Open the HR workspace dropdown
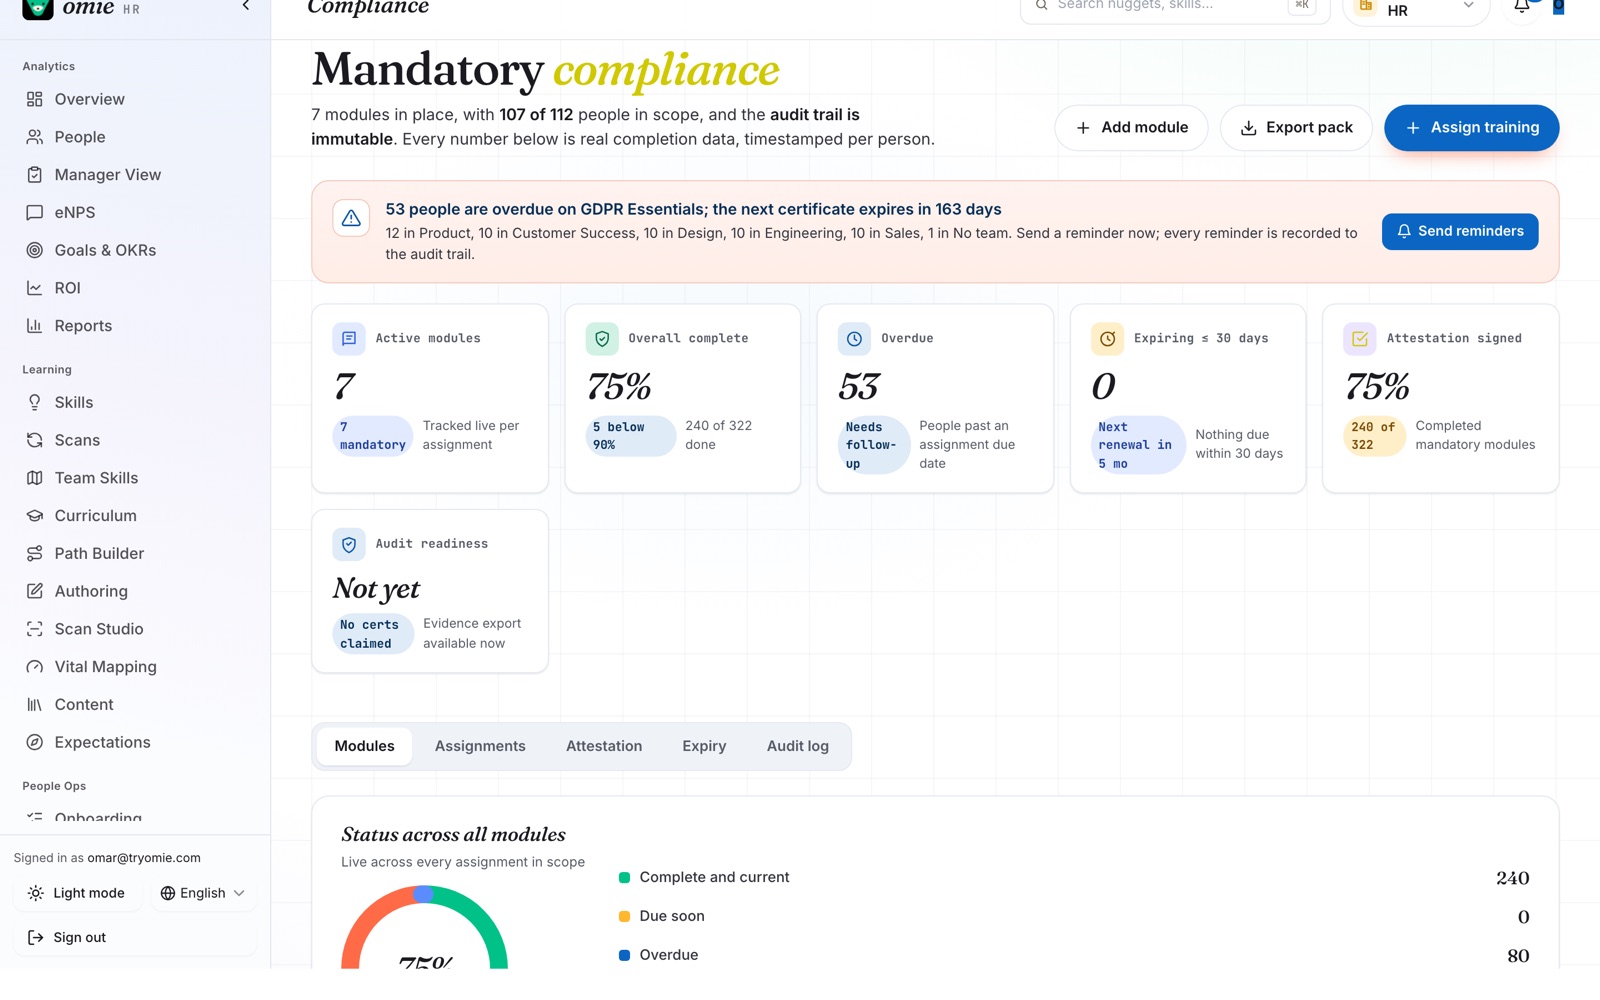Image resolution: width=1600 pixels, height=1000 pixels. click(x=1415, y=9)
